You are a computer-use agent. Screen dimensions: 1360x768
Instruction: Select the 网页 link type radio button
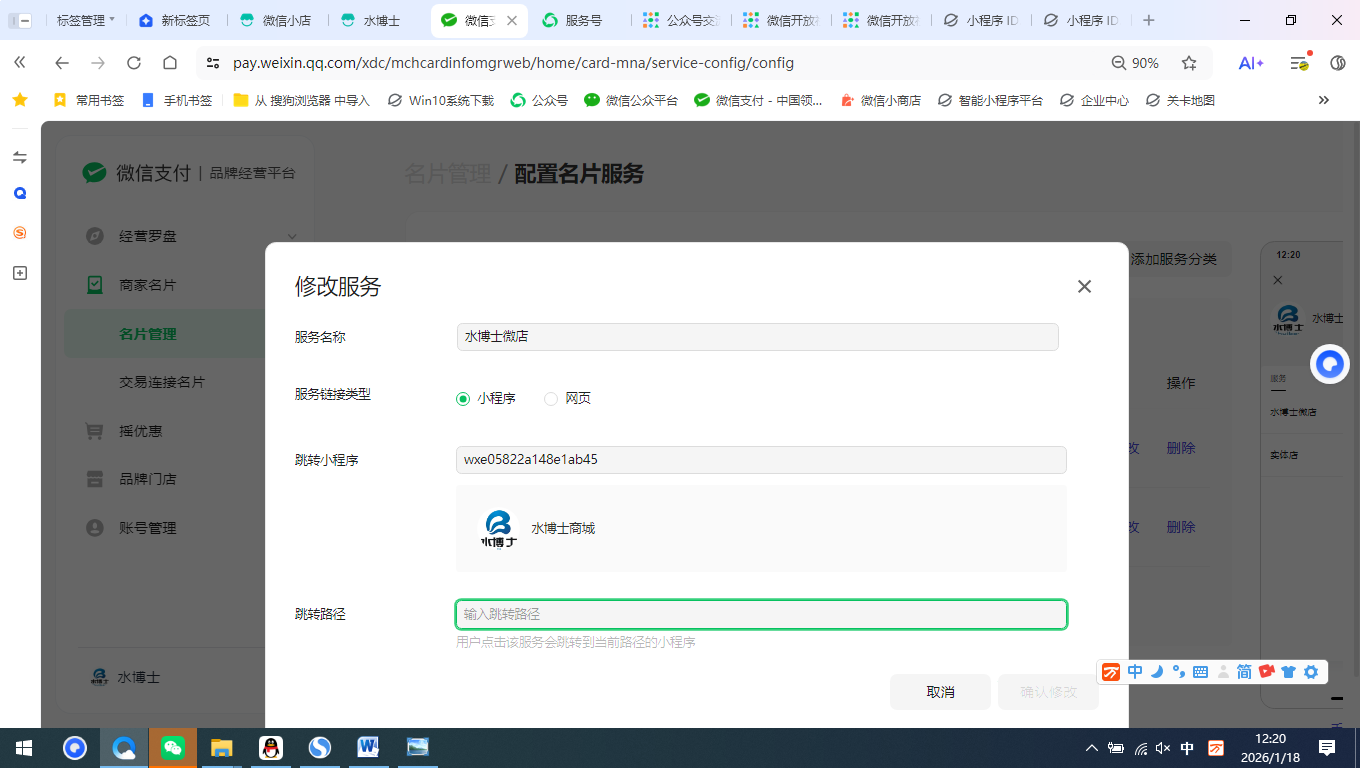click(x=551, y=399)
